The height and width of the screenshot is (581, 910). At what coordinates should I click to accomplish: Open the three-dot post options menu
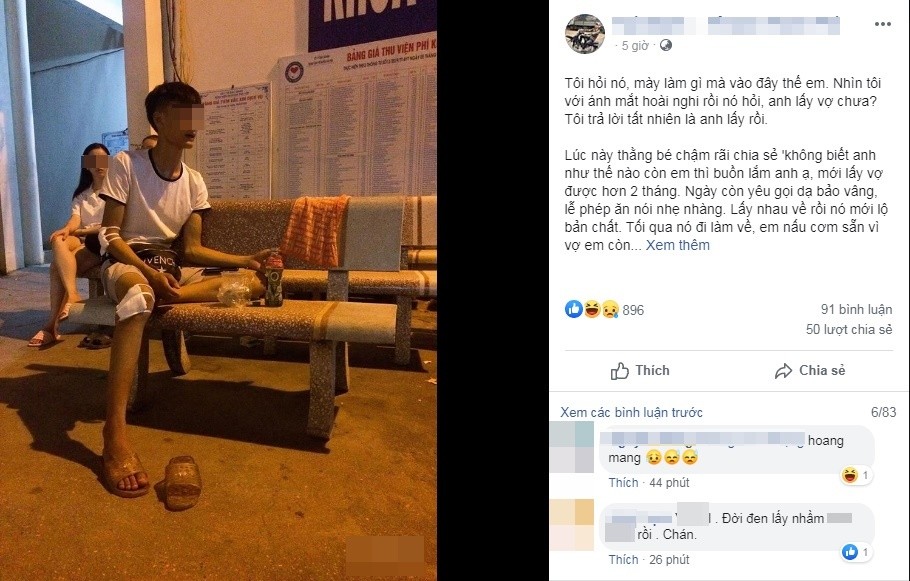(x=882, y=24)
